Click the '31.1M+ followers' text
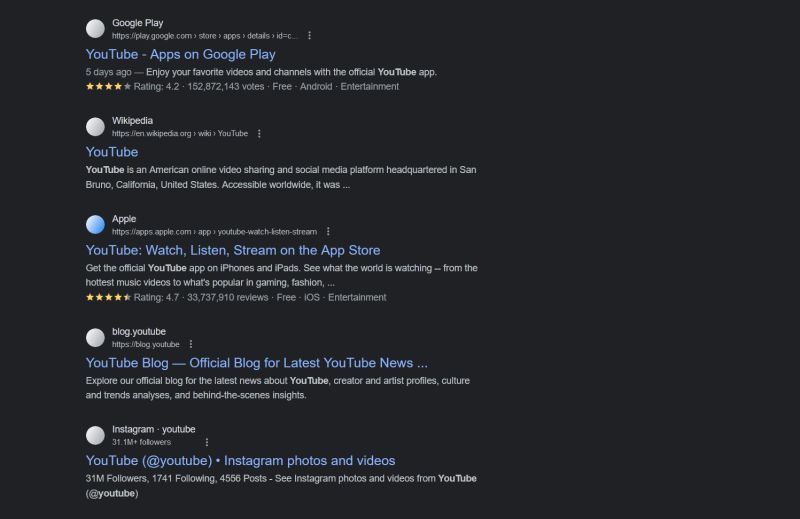 tap(141, 442)
